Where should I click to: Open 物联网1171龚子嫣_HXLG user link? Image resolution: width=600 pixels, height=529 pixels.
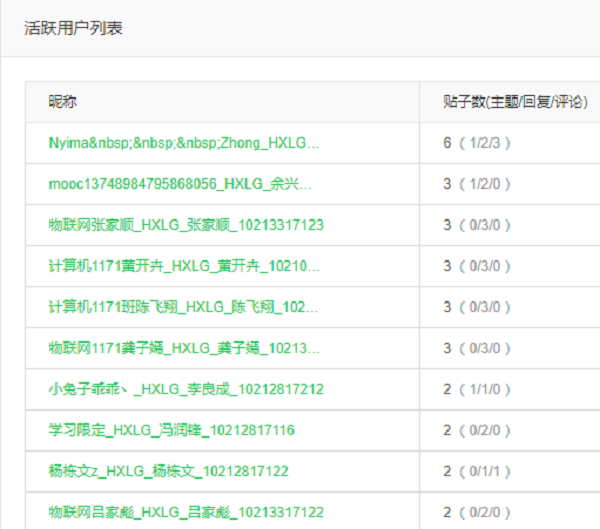(x=184, y=348)
